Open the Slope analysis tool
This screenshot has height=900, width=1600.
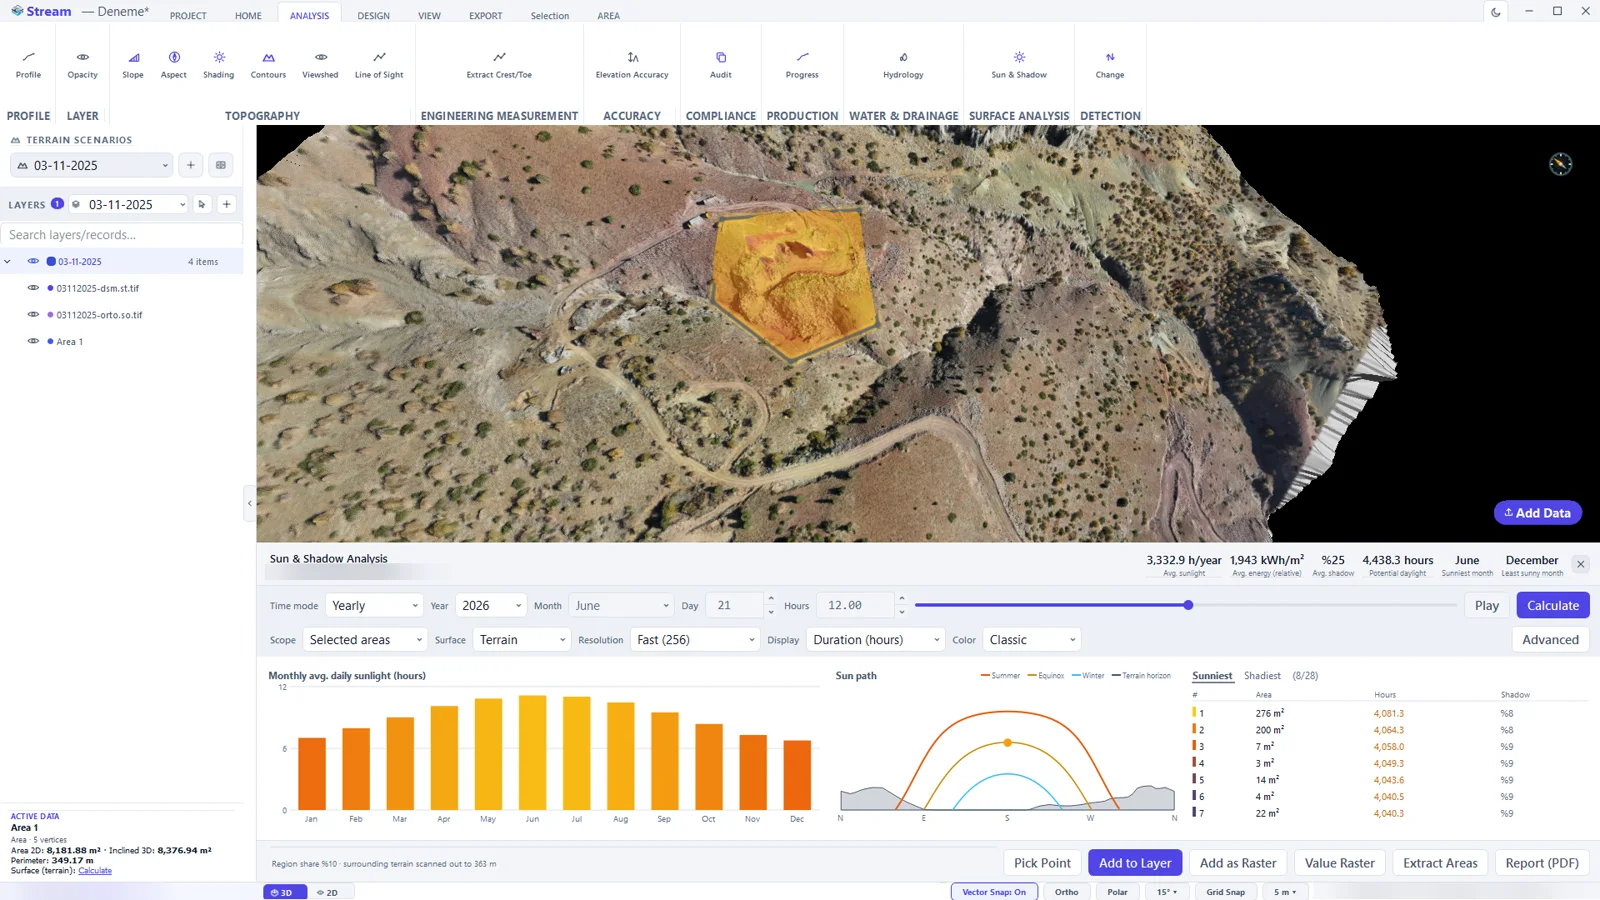133,65
